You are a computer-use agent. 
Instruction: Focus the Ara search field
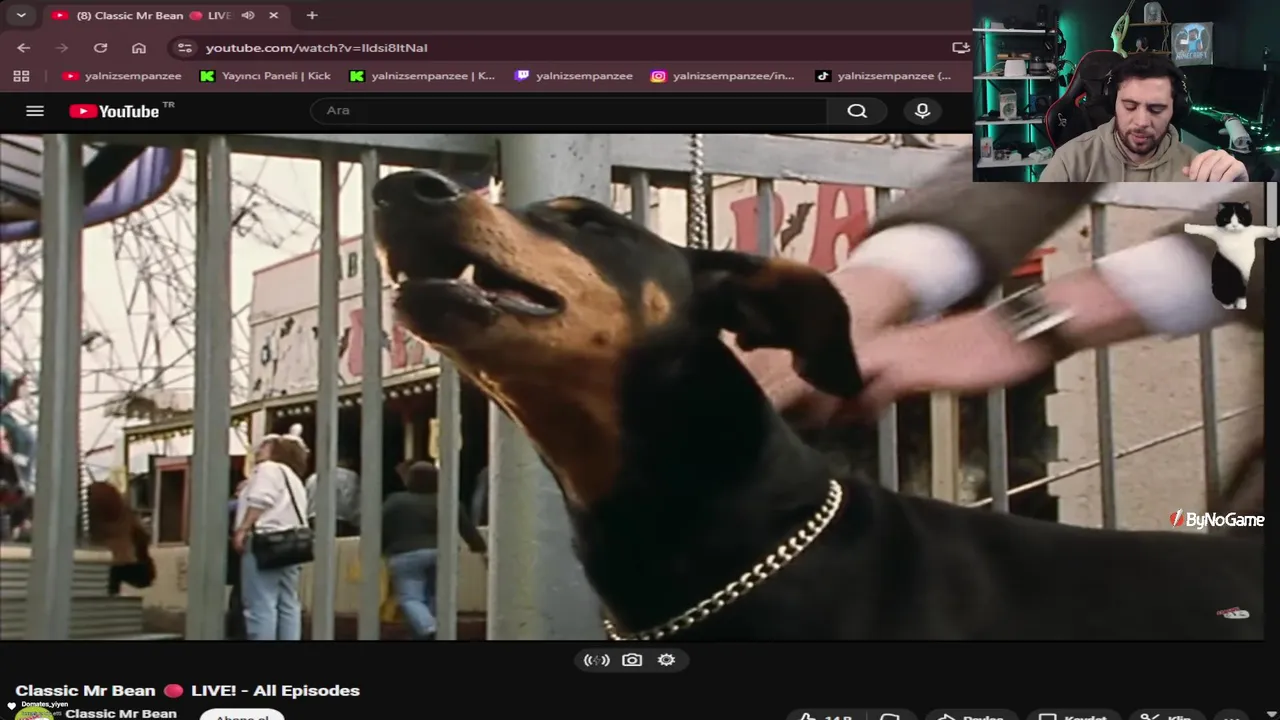point(568,110)
